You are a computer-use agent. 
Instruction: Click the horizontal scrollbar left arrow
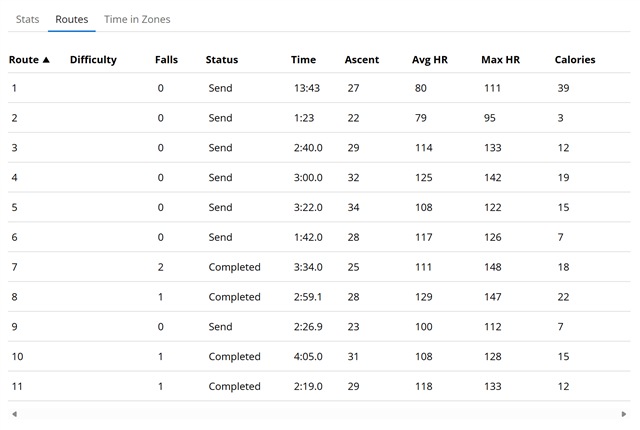coord(13,413)
